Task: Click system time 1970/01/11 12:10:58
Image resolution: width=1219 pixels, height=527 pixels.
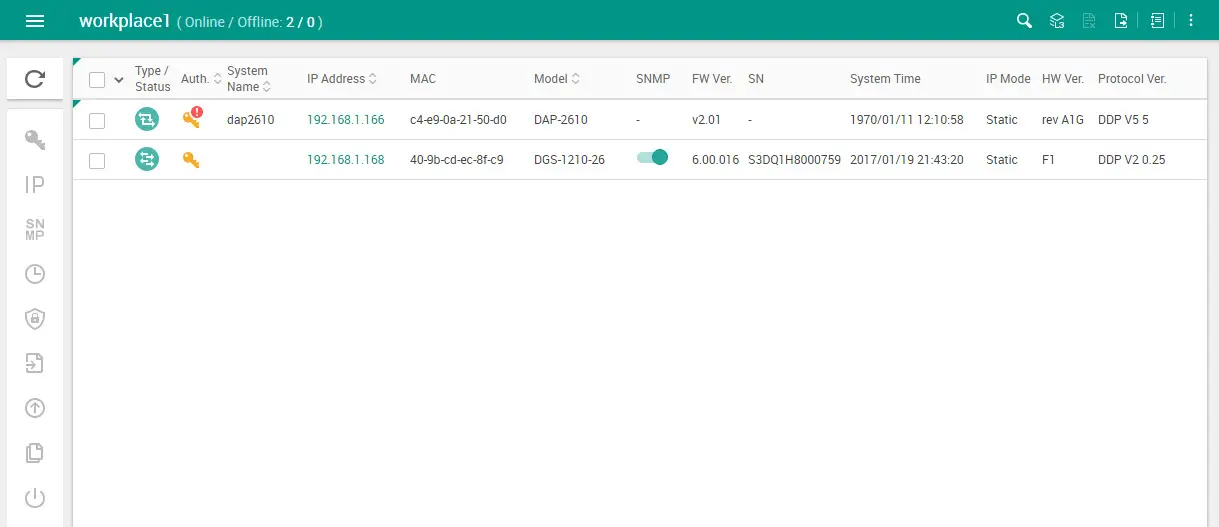Action: coord(907,120)
